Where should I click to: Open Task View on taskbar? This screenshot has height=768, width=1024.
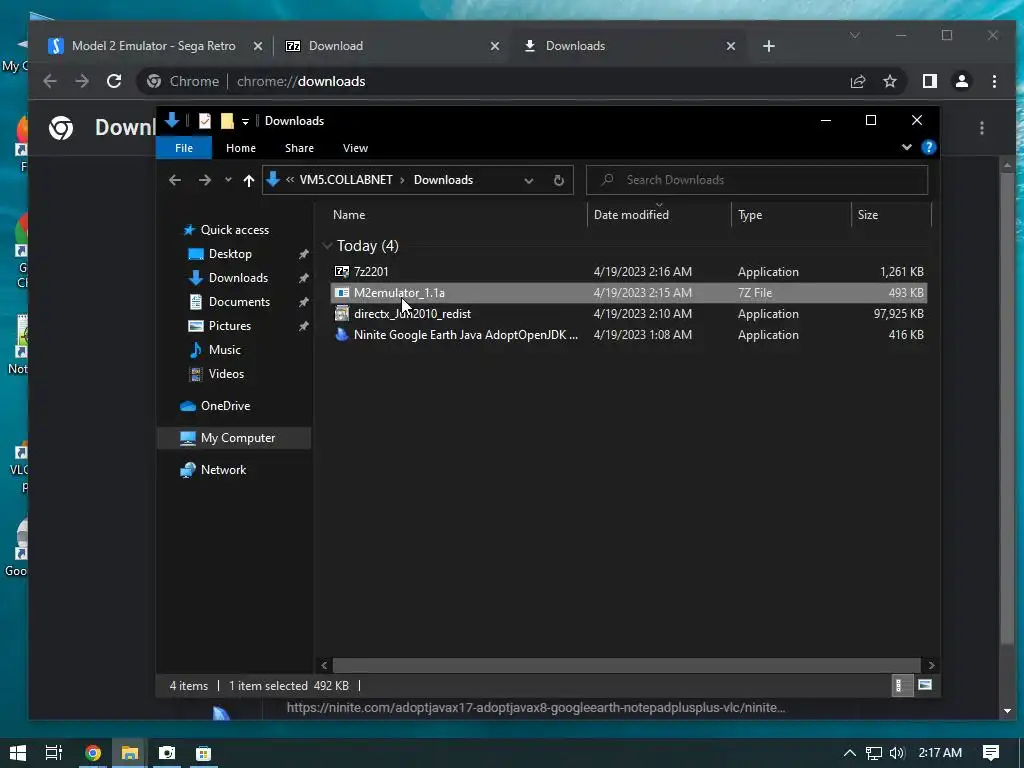coord(54,753)
